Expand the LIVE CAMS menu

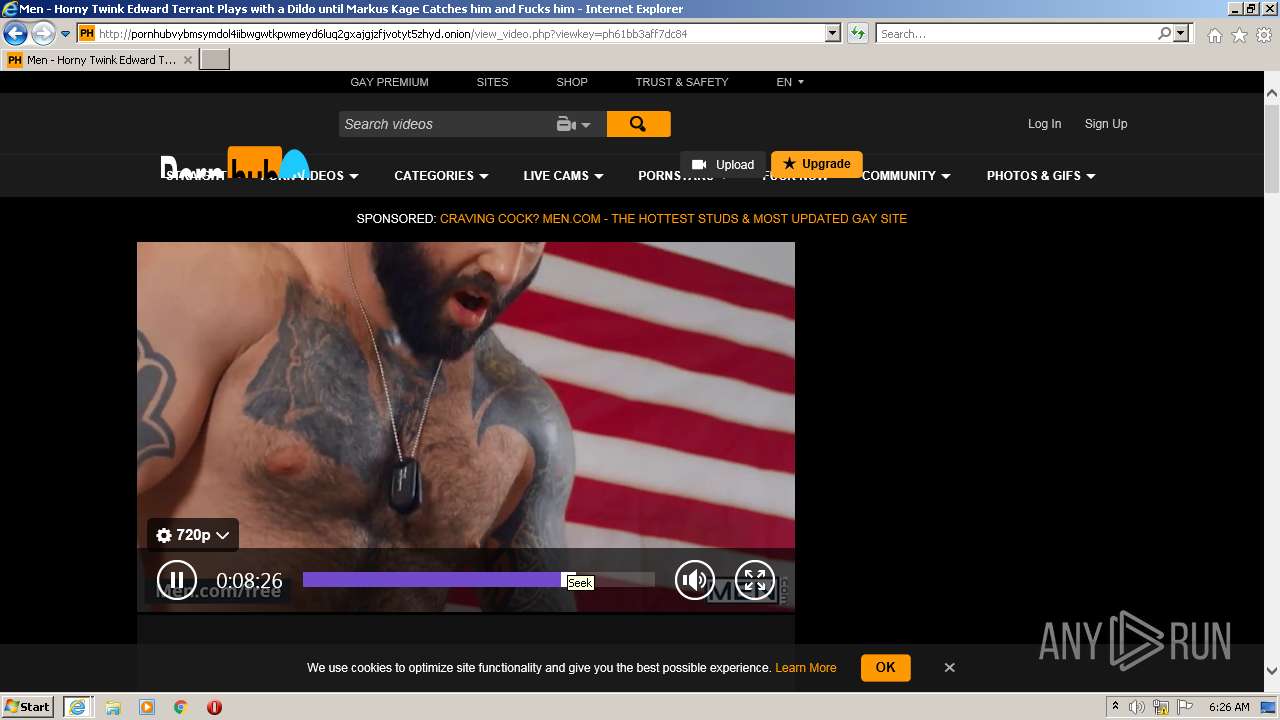563,176
